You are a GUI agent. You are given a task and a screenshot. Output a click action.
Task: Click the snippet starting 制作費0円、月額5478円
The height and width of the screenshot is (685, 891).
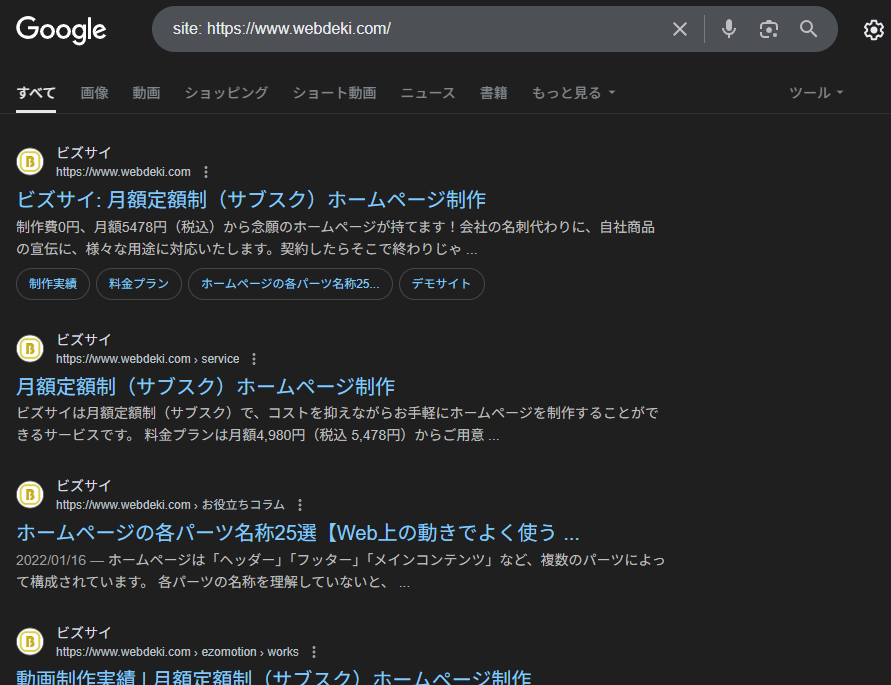(335, 238)
